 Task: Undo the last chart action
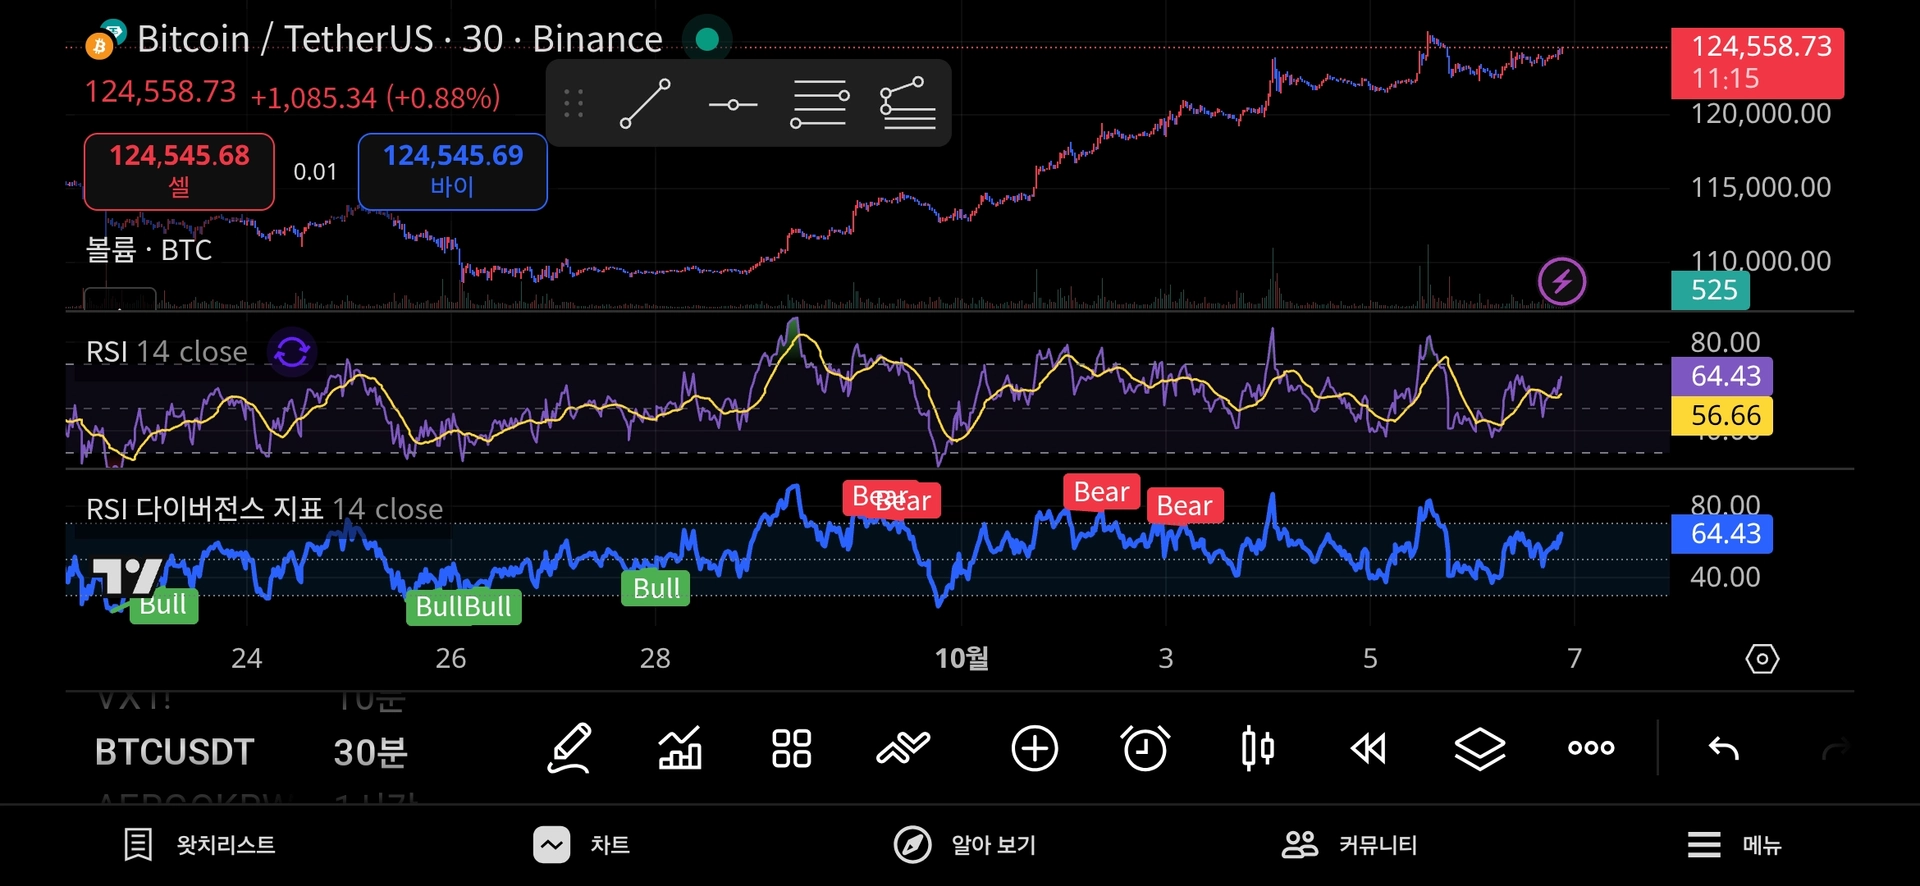coord(1723,748)
